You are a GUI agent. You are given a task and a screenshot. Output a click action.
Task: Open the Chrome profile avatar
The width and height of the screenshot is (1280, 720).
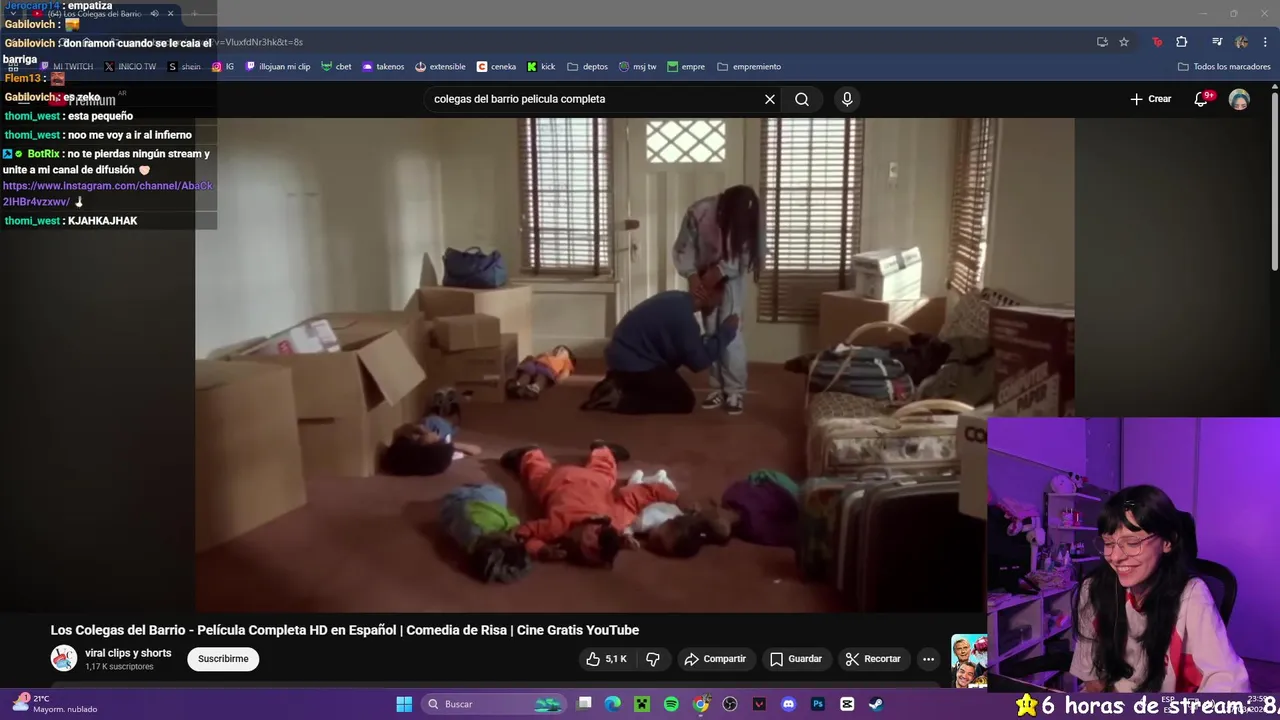pyautogui.click(x=1241, y=42)
